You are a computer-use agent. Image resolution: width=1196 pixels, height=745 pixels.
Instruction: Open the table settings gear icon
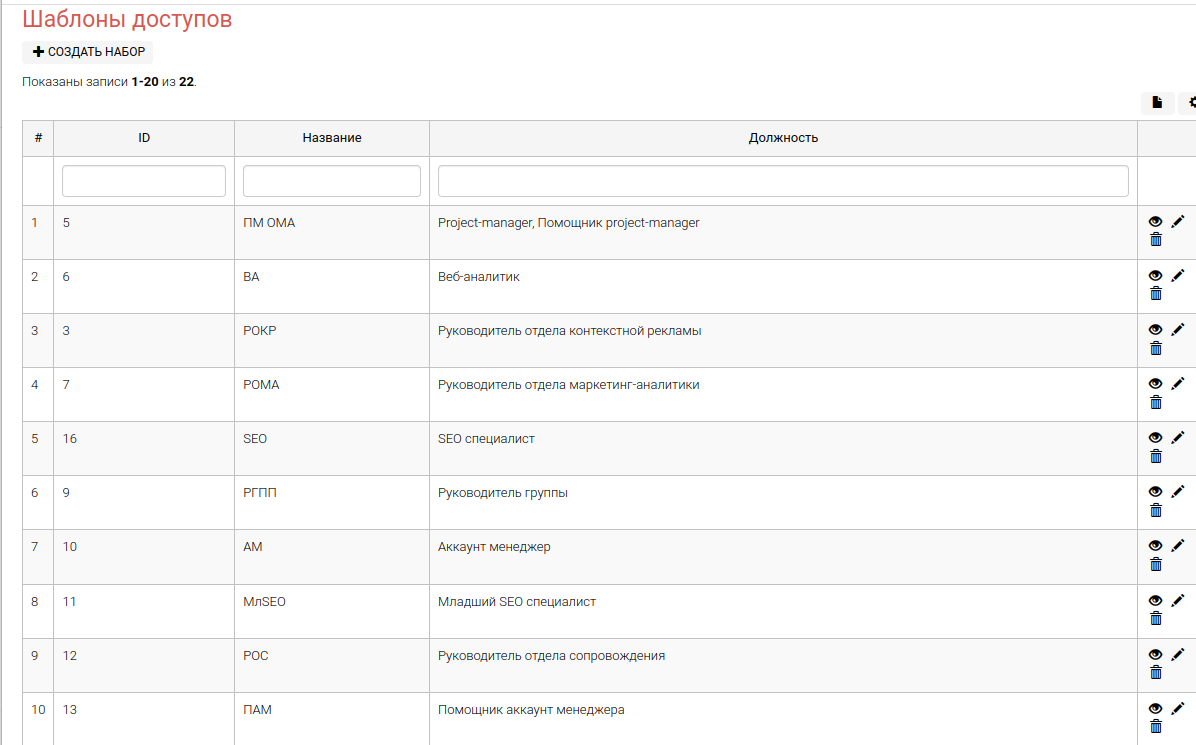(x=1190, y=103)
